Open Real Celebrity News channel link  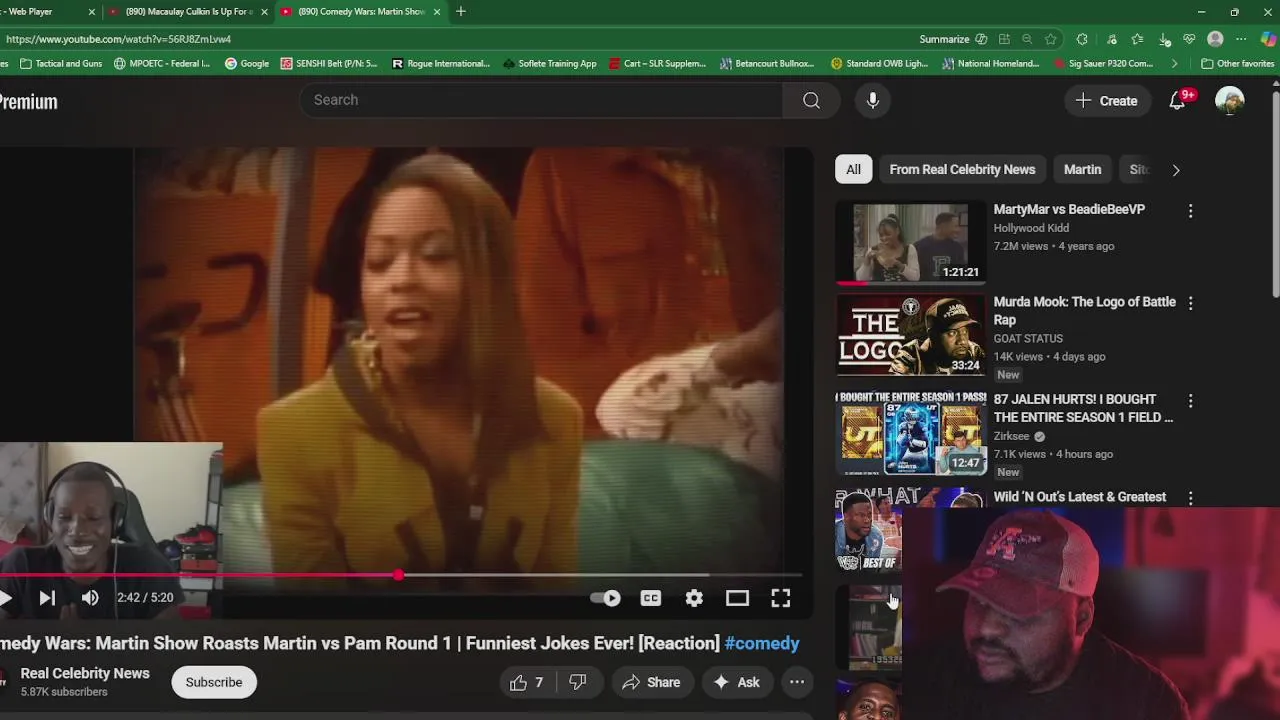(x=85, y=673)
